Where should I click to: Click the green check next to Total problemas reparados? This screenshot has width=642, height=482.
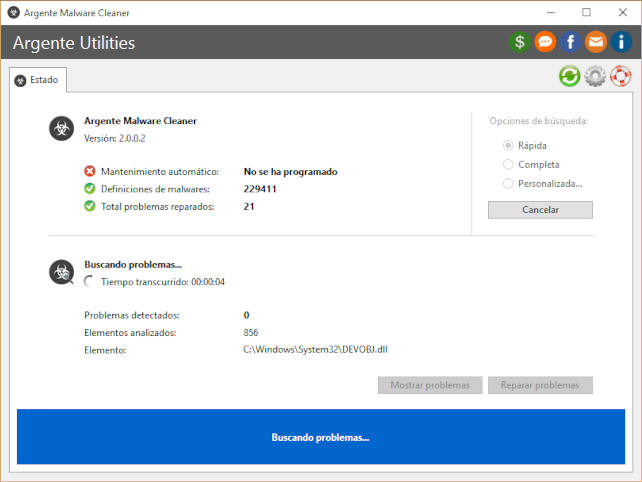coord(90,206)
